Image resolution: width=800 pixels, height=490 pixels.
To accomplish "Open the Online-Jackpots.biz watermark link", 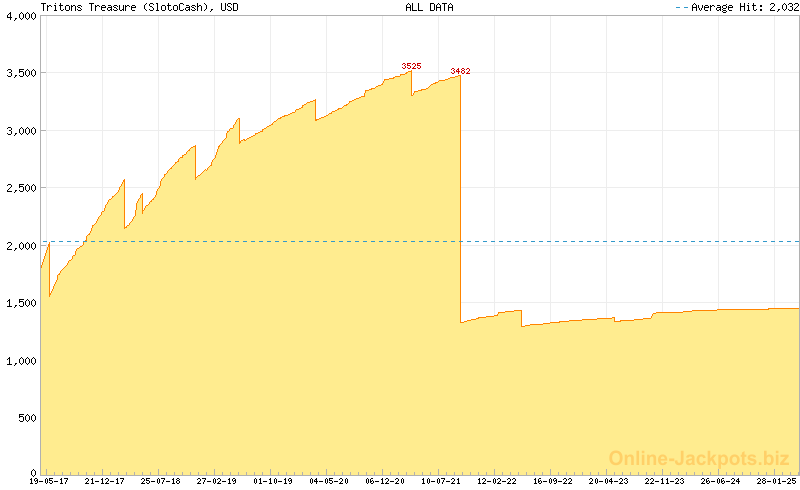I will [x=699, y=458].
